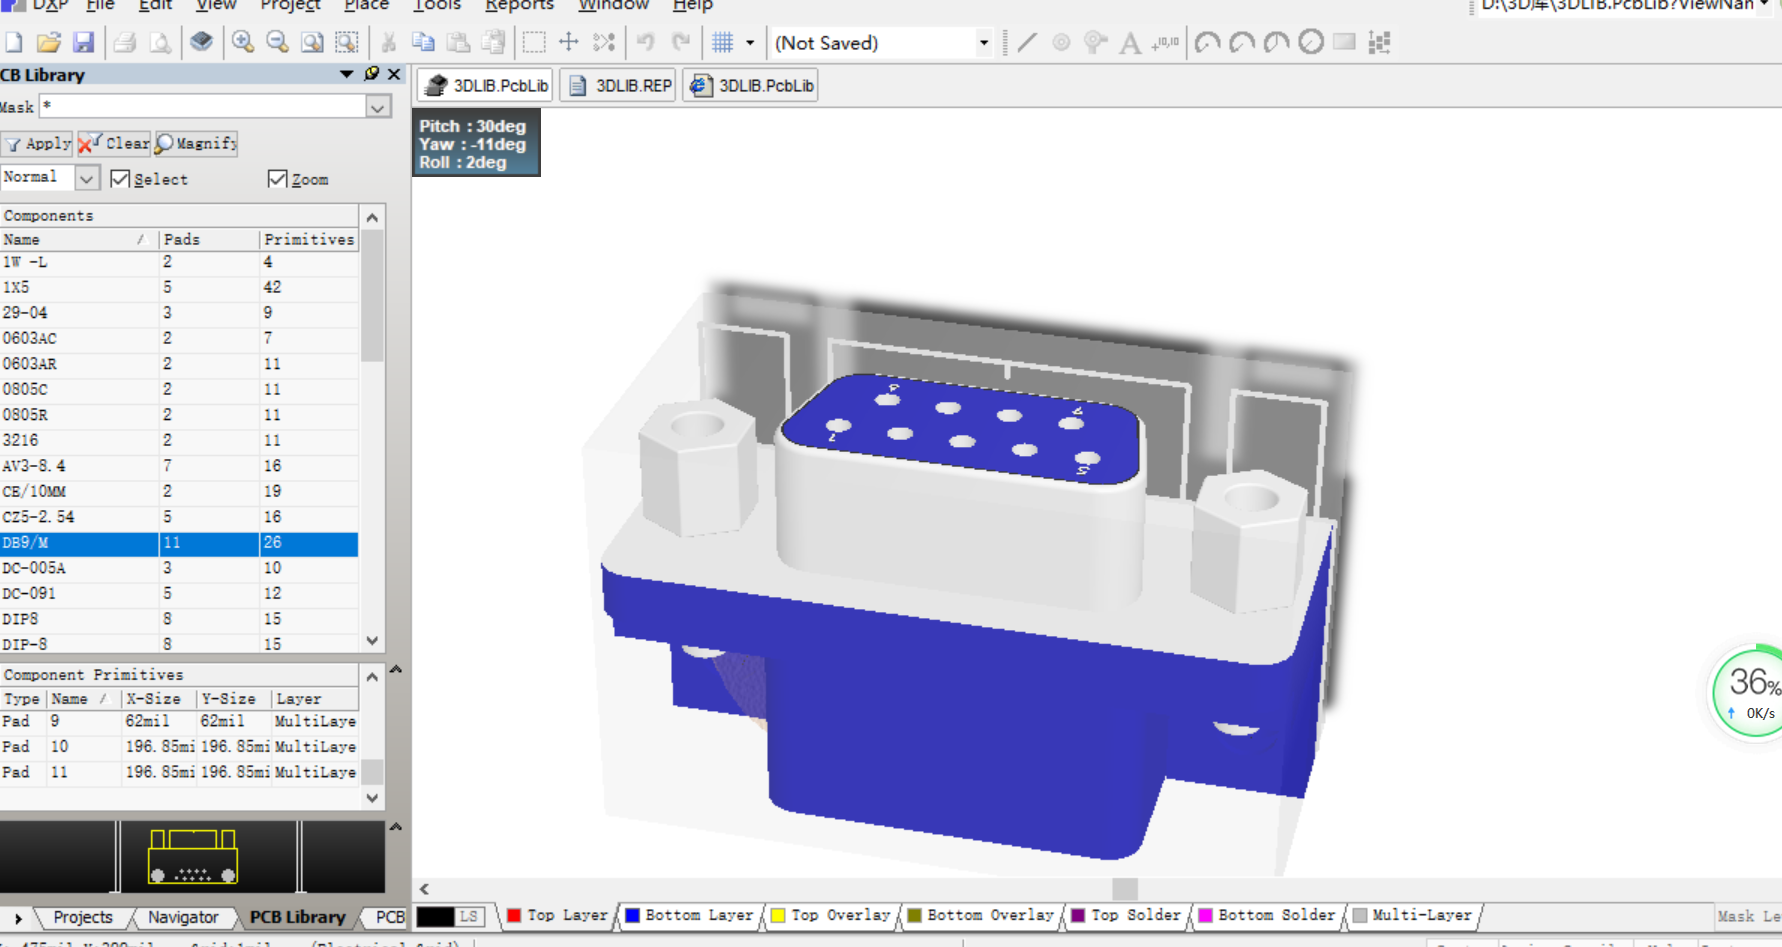Click the Redo arrow icon
Image resolution: width=1782 pixels, height=947 pixels.
(681, 42)
